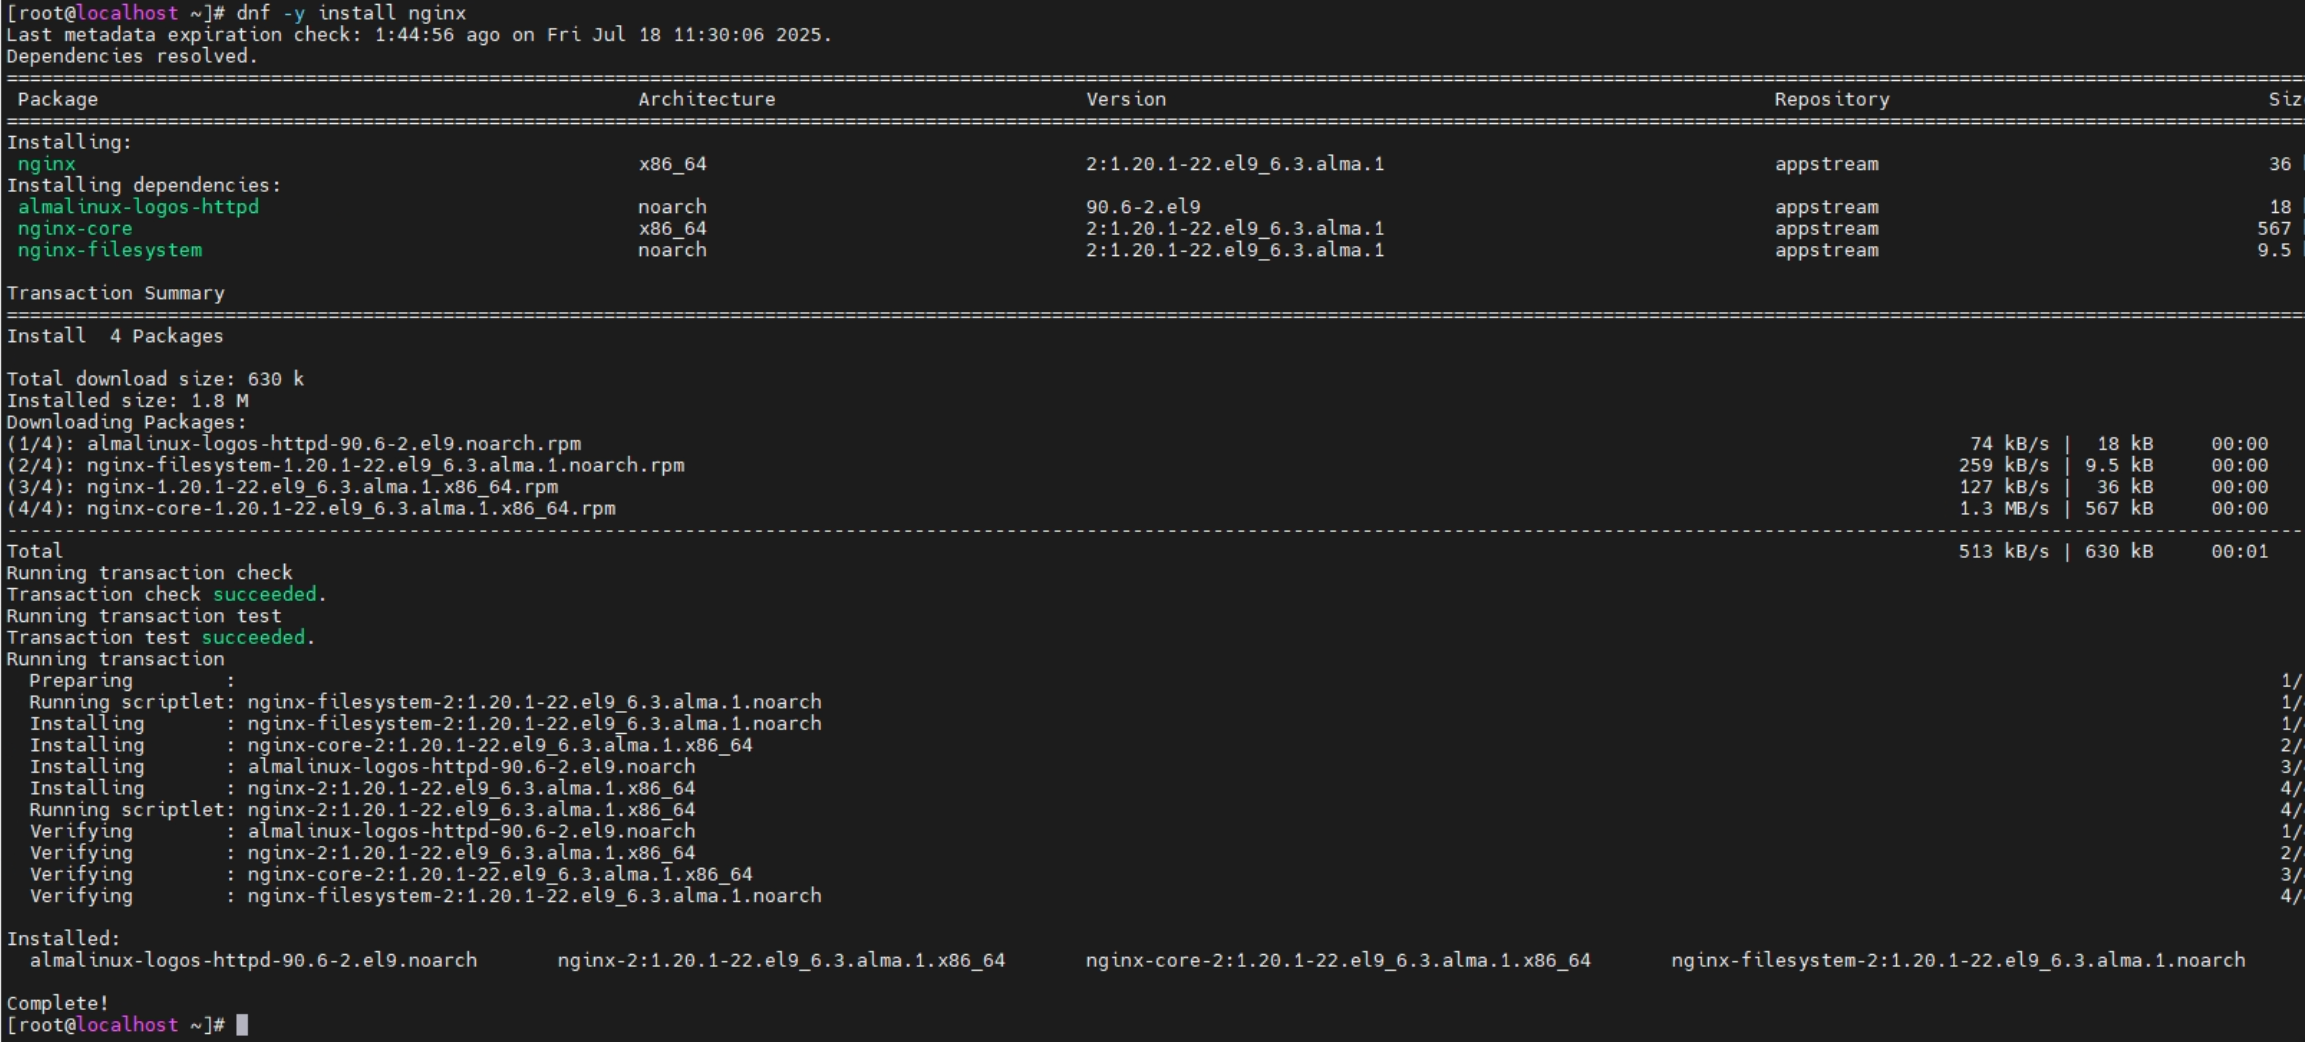Select 'Last metadata expiration check' line
Image resolution: width=2305 pixels, height=1042 pixels.
coord(419,35)
